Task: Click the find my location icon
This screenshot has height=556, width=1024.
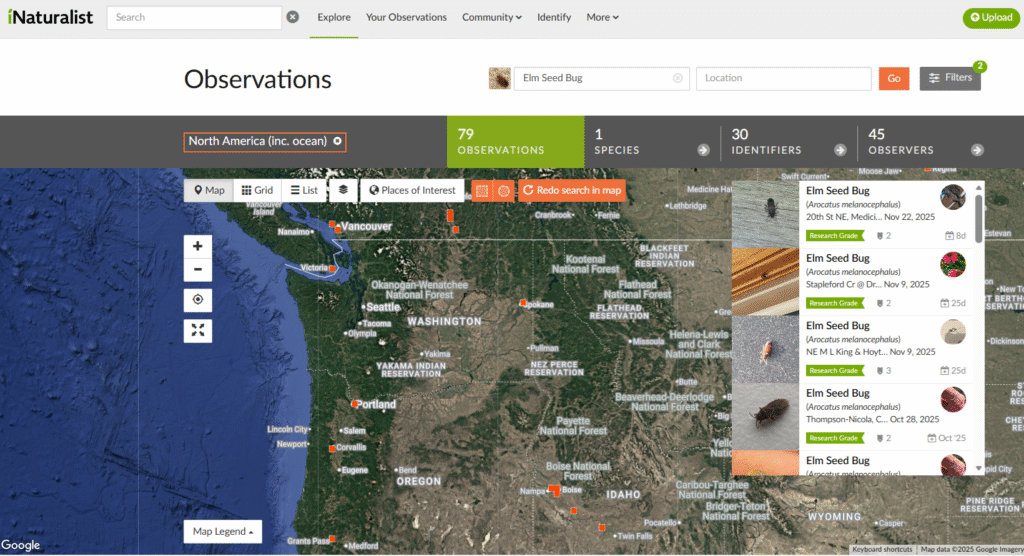Action: [197, 300]
